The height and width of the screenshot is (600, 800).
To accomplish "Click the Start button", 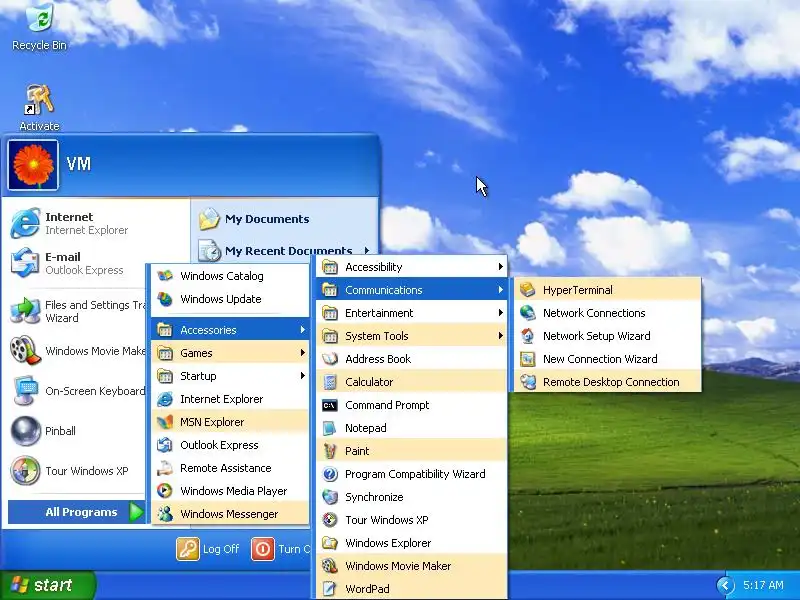I will (x=47, y=585).
